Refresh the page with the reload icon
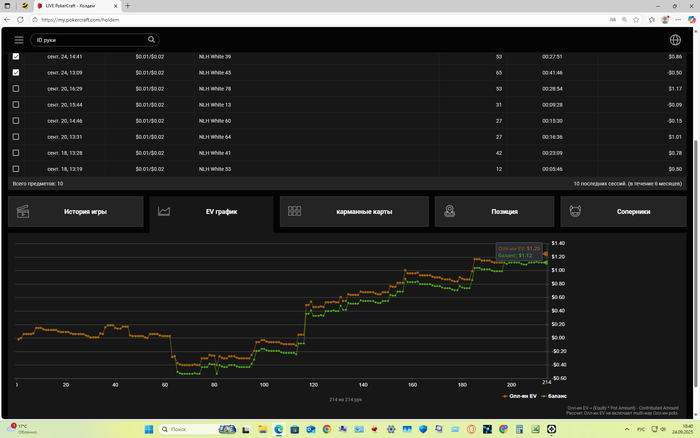This screenshot has width=700, height=438. (20, 20)
